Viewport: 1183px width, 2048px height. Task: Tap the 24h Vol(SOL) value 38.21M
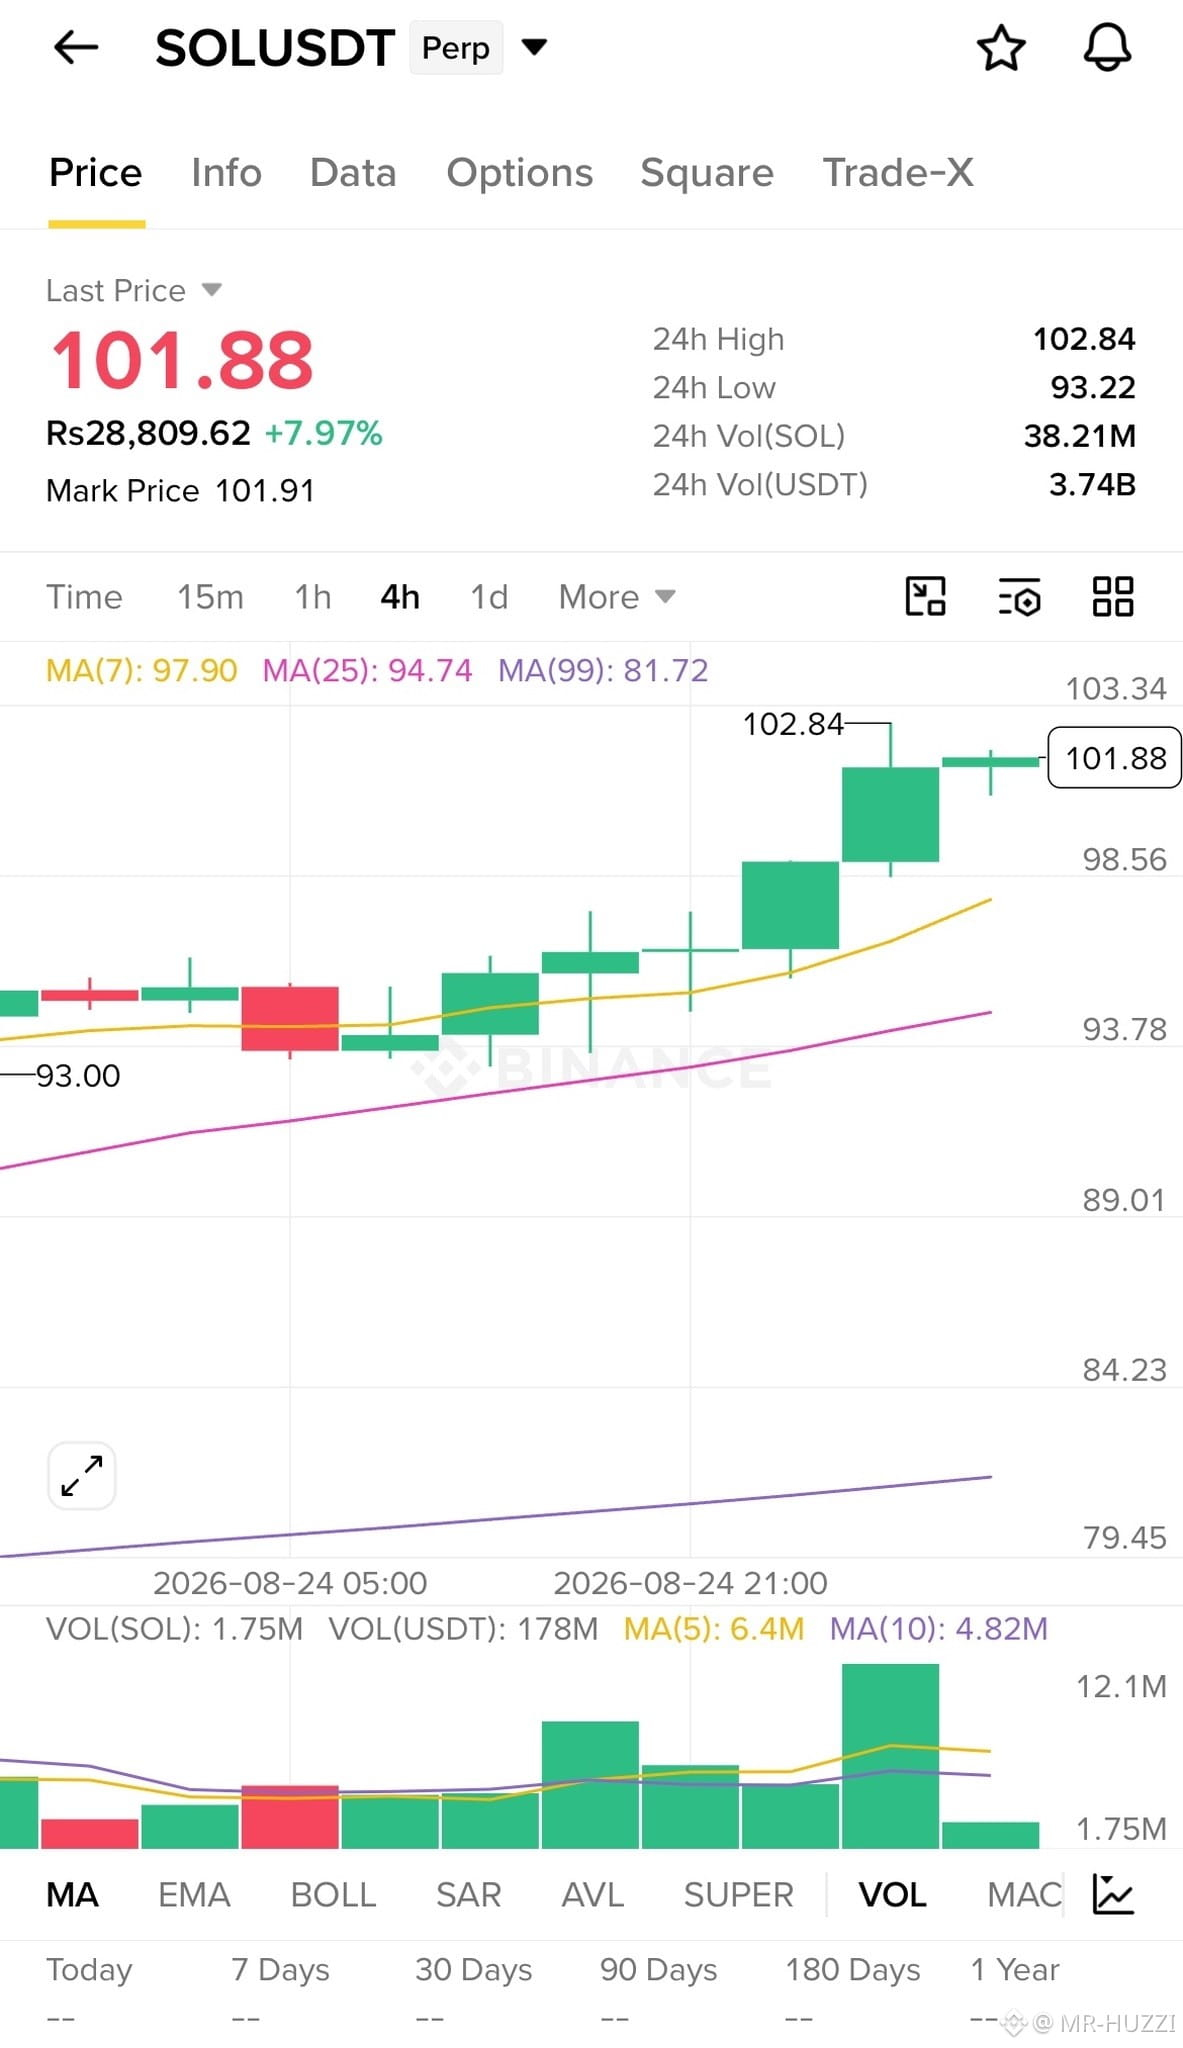1080,436
